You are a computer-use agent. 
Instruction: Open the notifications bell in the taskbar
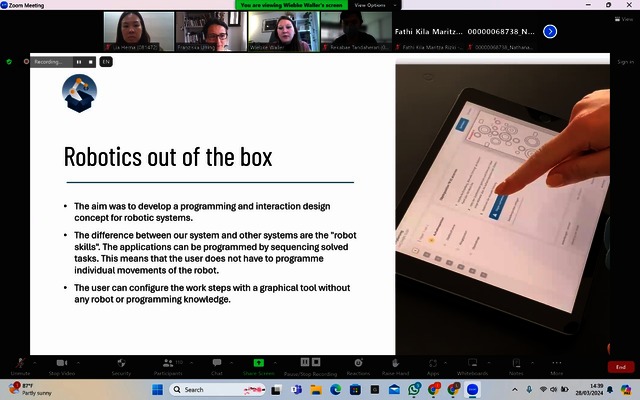[610, 389]
